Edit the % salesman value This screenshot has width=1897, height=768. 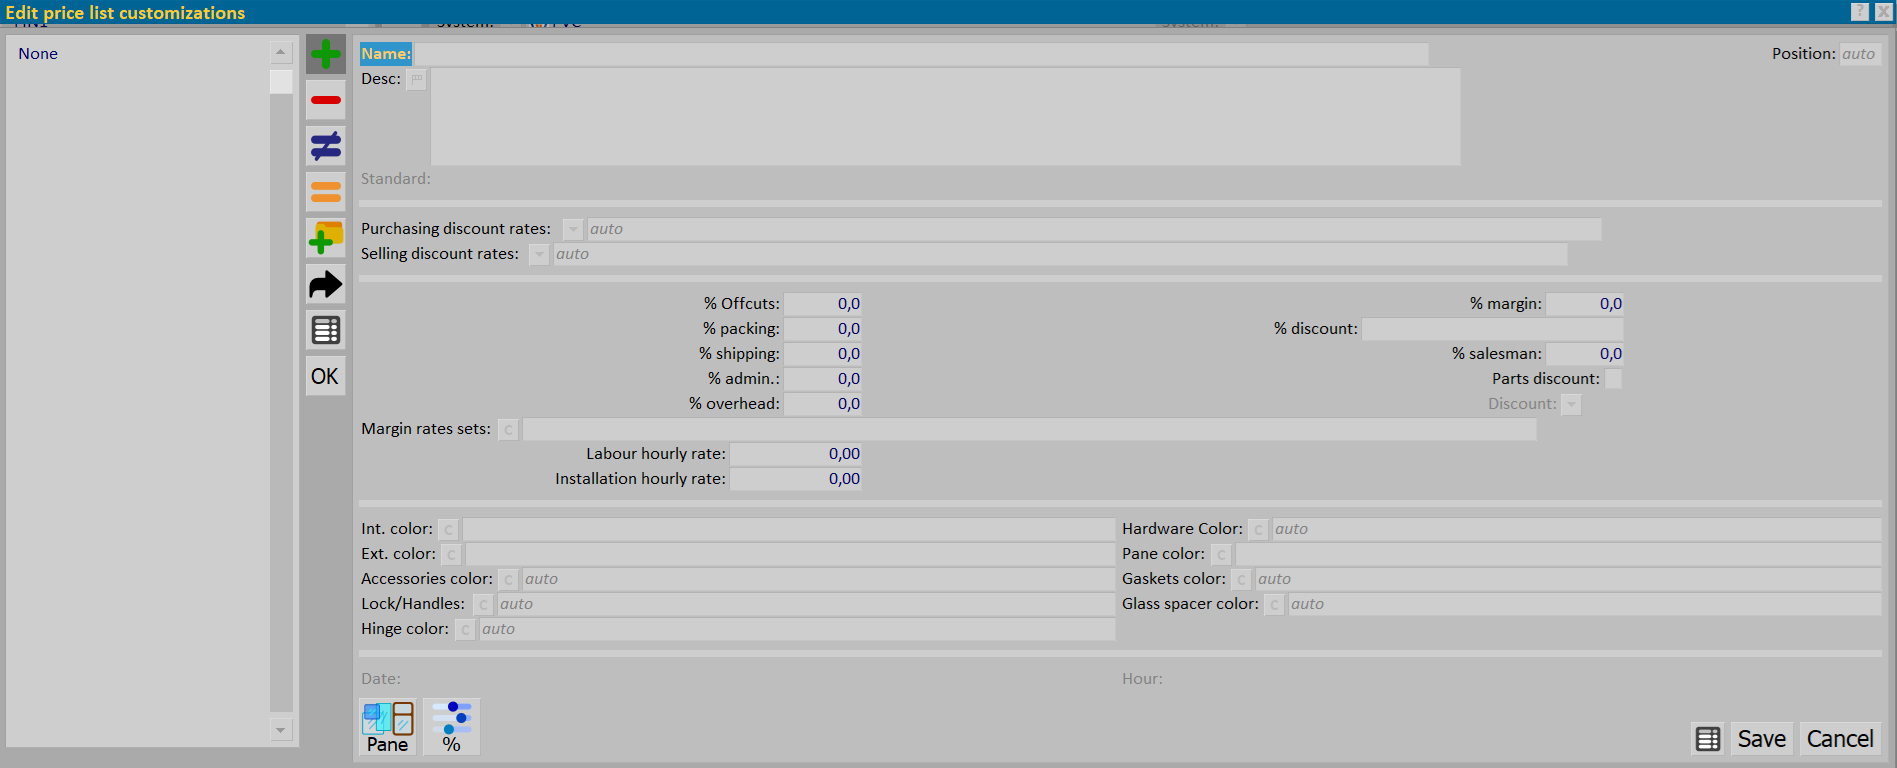coord(1584,354)
